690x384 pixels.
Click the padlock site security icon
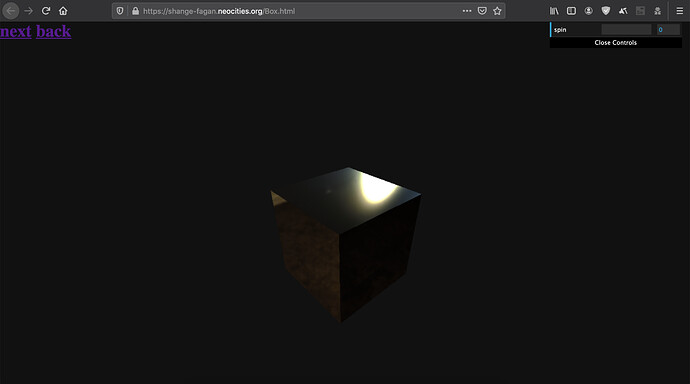[135, 11]
